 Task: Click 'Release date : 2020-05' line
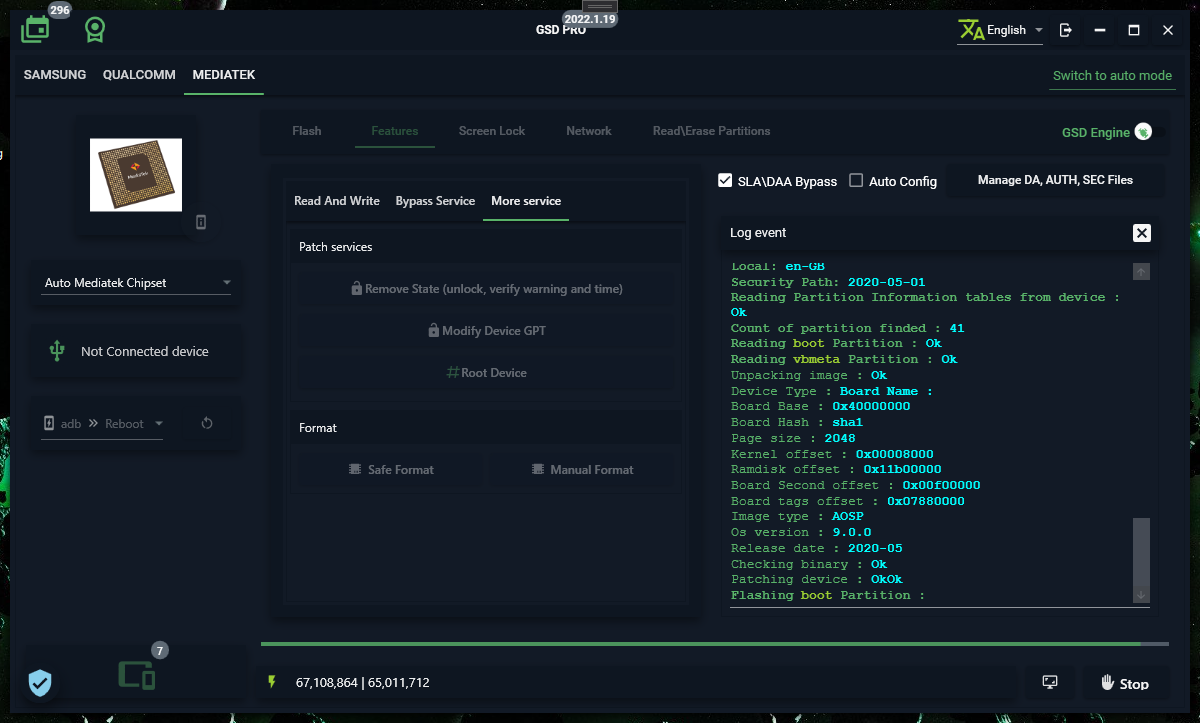tap(817, 549)
